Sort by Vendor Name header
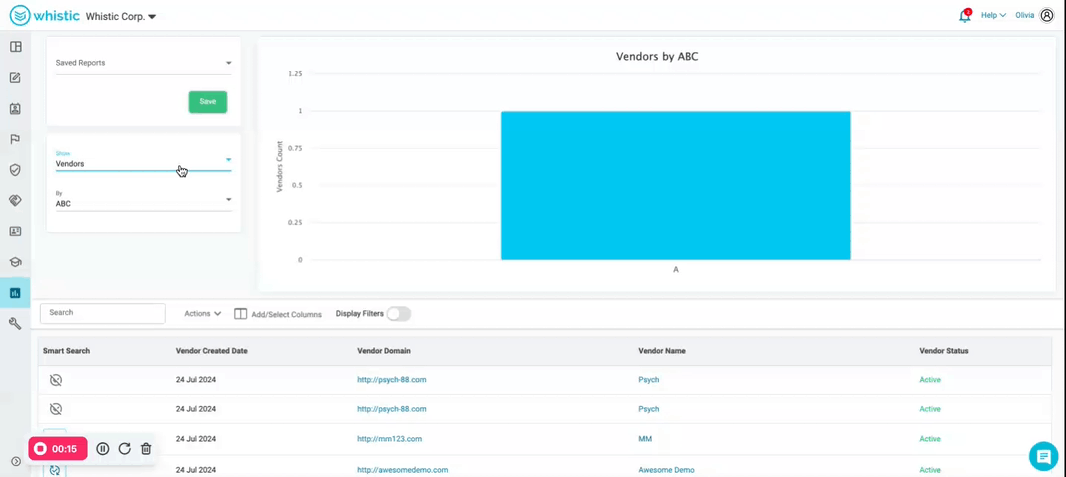Image resolution: width=1066 pixels, height=477 pixels. tap(662, 351)
